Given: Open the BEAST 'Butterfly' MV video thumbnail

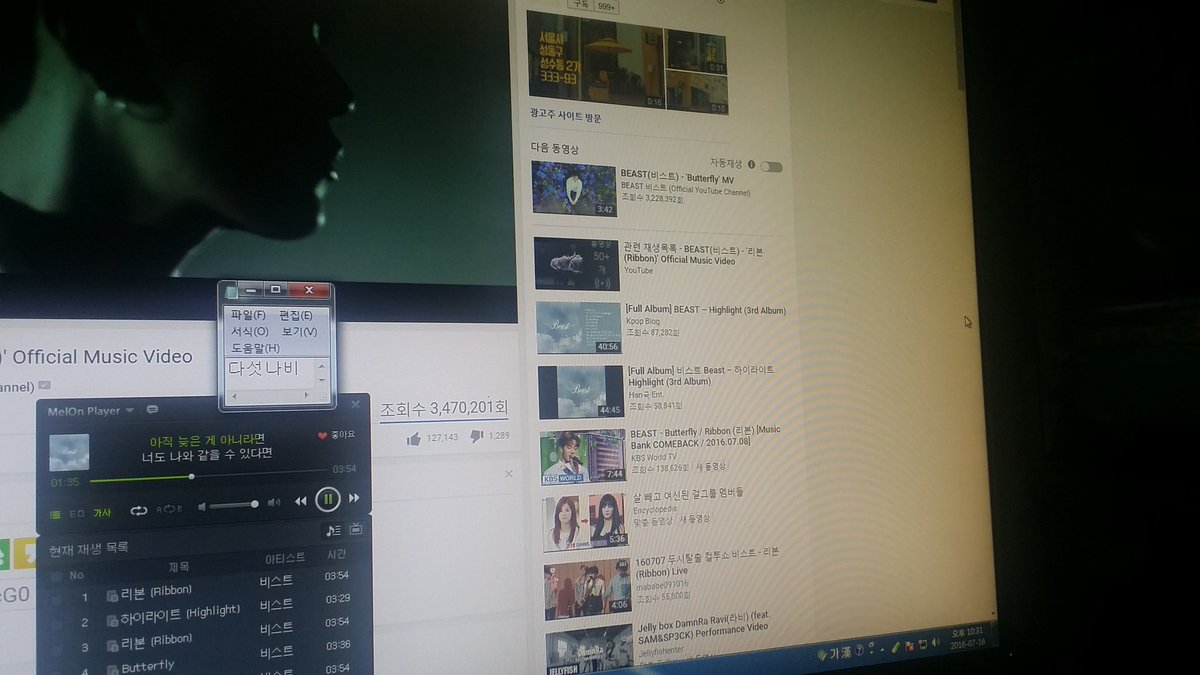Looking at the screenshot, I should (573, 188).
